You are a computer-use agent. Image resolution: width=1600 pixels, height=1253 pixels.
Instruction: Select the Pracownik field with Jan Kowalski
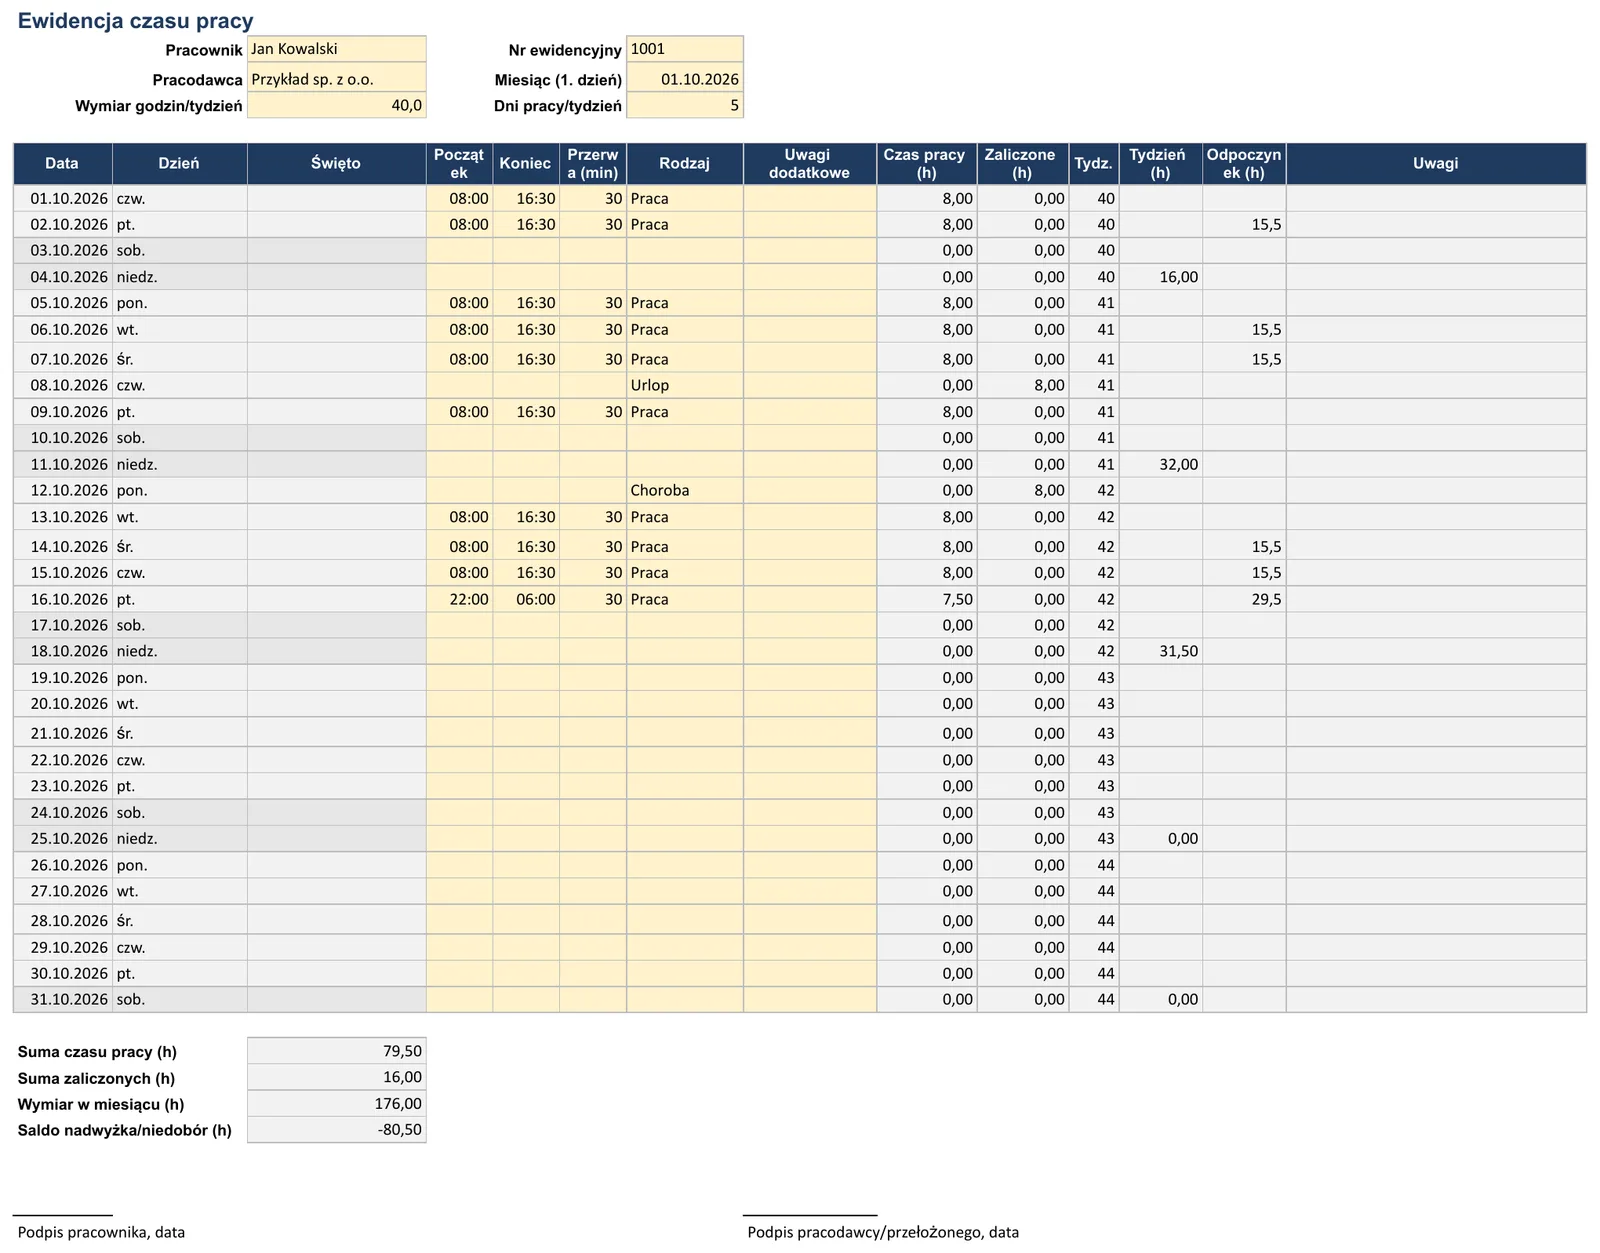click(336, 49)
